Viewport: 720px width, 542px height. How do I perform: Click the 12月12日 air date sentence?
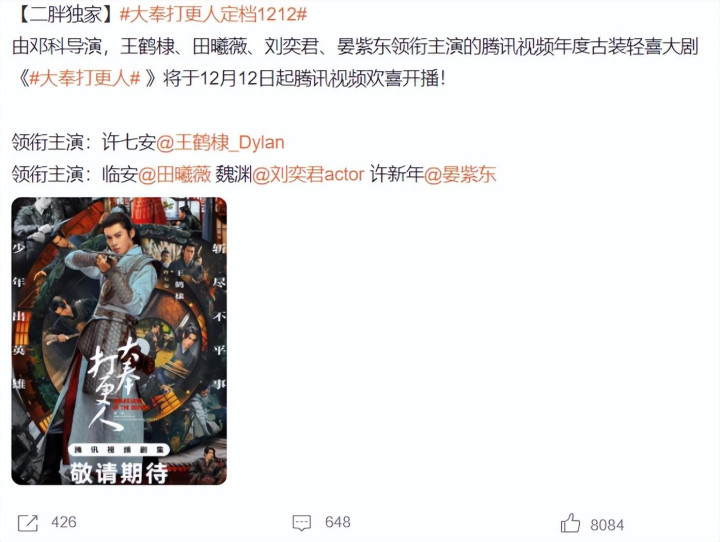coord(304,79)
